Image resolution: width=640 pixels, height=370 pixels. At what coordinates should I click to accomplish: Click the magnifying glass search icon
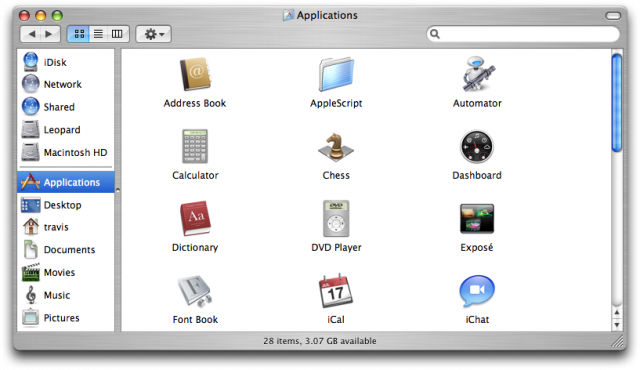435,34
